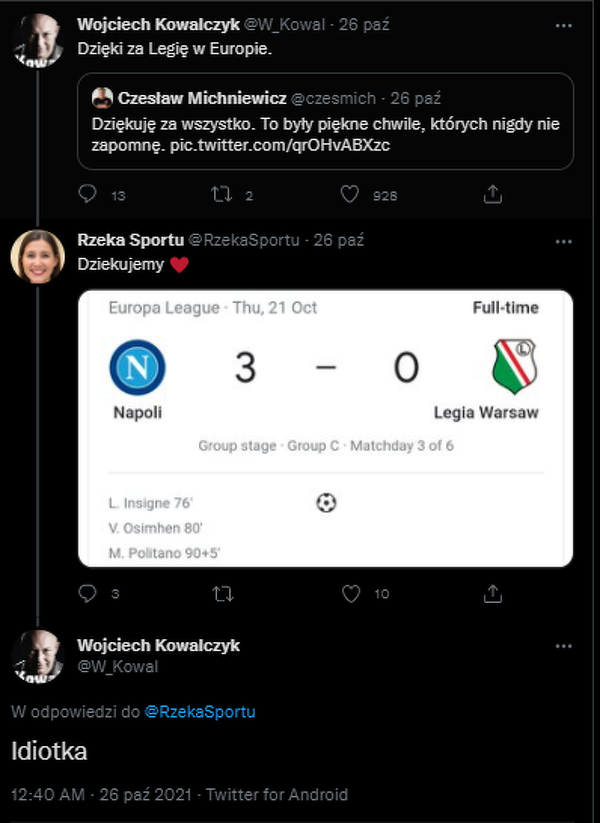Open more options on the 'Idiotka' tweet
The height and width of the screenshot is (823, 600).
[x=564, y=646]
